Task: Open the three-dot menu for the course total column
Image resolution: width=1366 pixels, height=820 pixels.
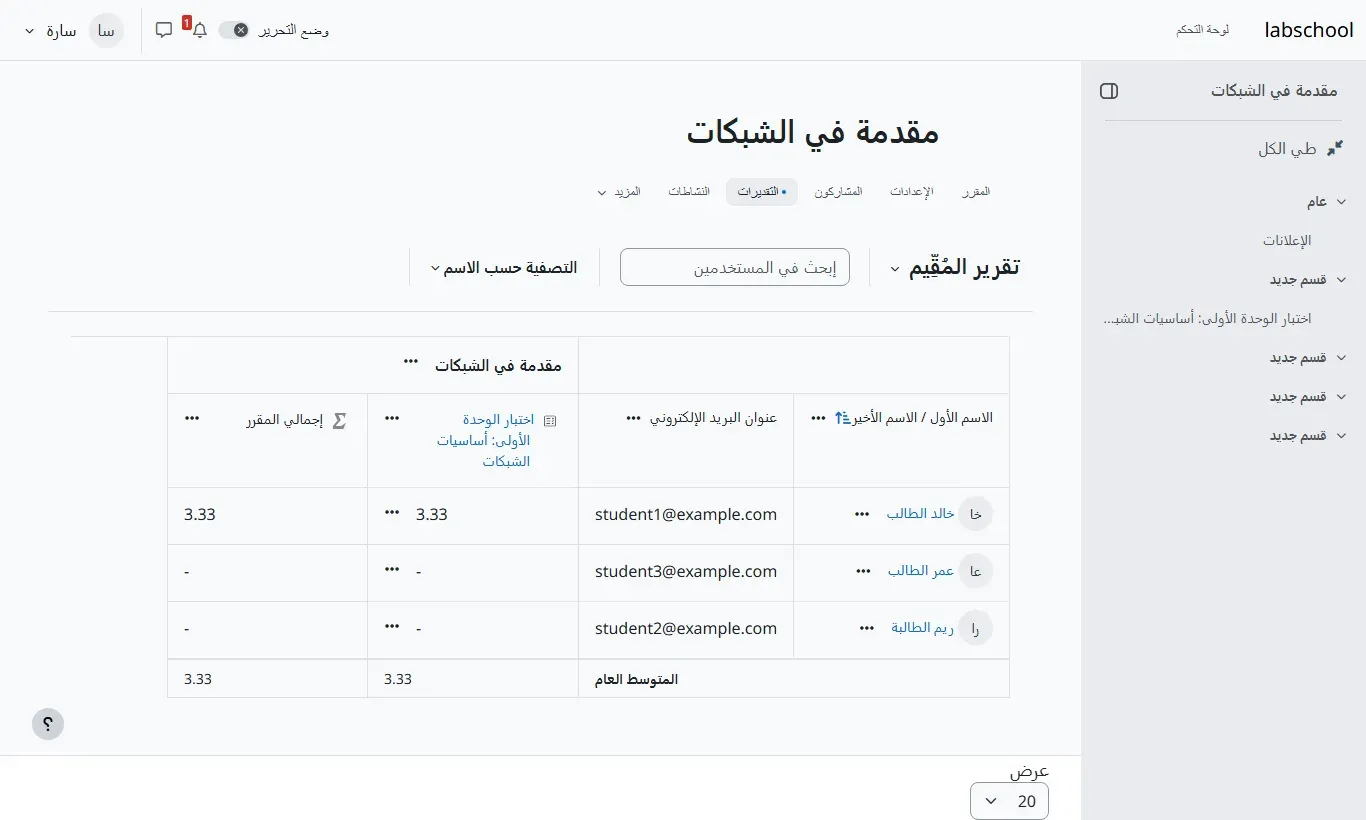Action: tap(192, 418)
